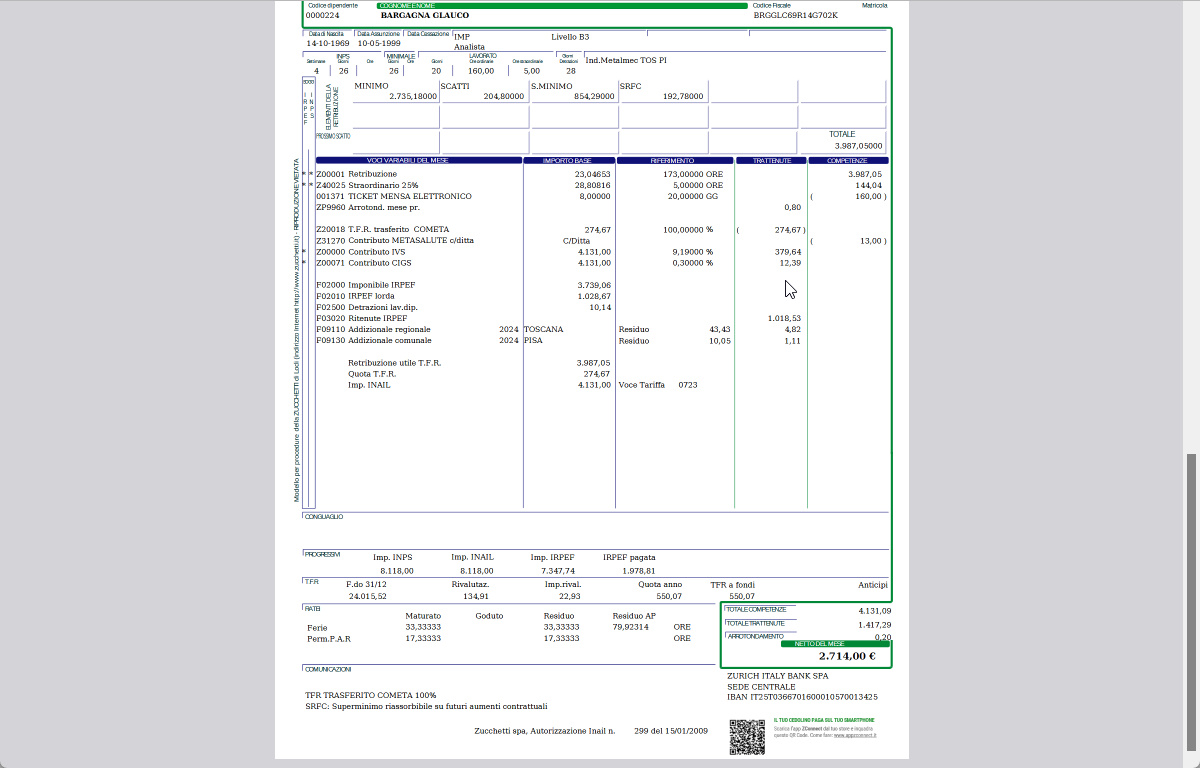Select the region name TOSCANA
Viewport: 1200px width, 768px height.
[543, 329]
